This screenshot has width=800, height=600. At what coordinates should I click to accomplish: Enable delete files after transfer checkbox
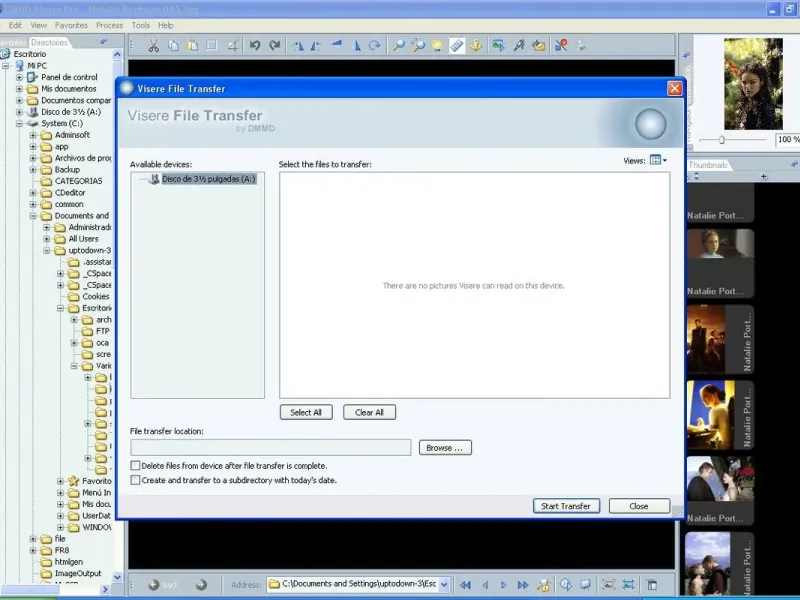point(135,465)
